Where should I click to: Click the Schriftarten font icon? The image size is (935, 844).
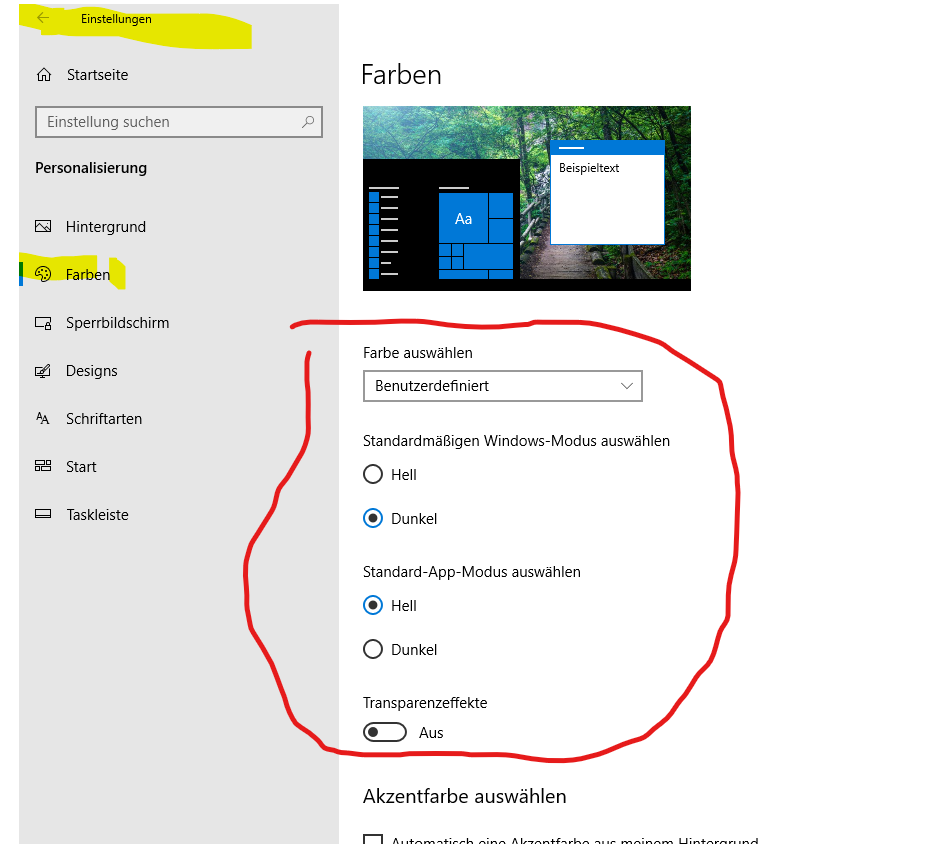click(x=43, y=418)
